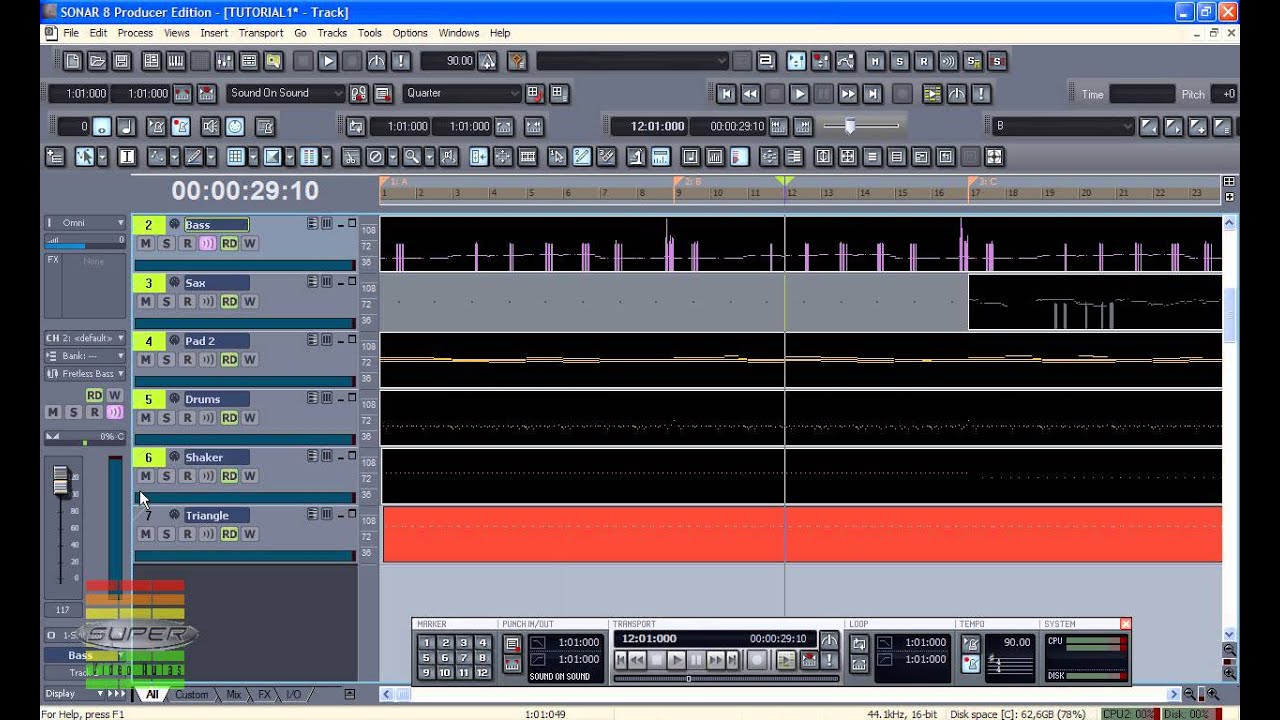1280x720 pixels.
Task: Open the Process menu
Action: coord(135,33)
